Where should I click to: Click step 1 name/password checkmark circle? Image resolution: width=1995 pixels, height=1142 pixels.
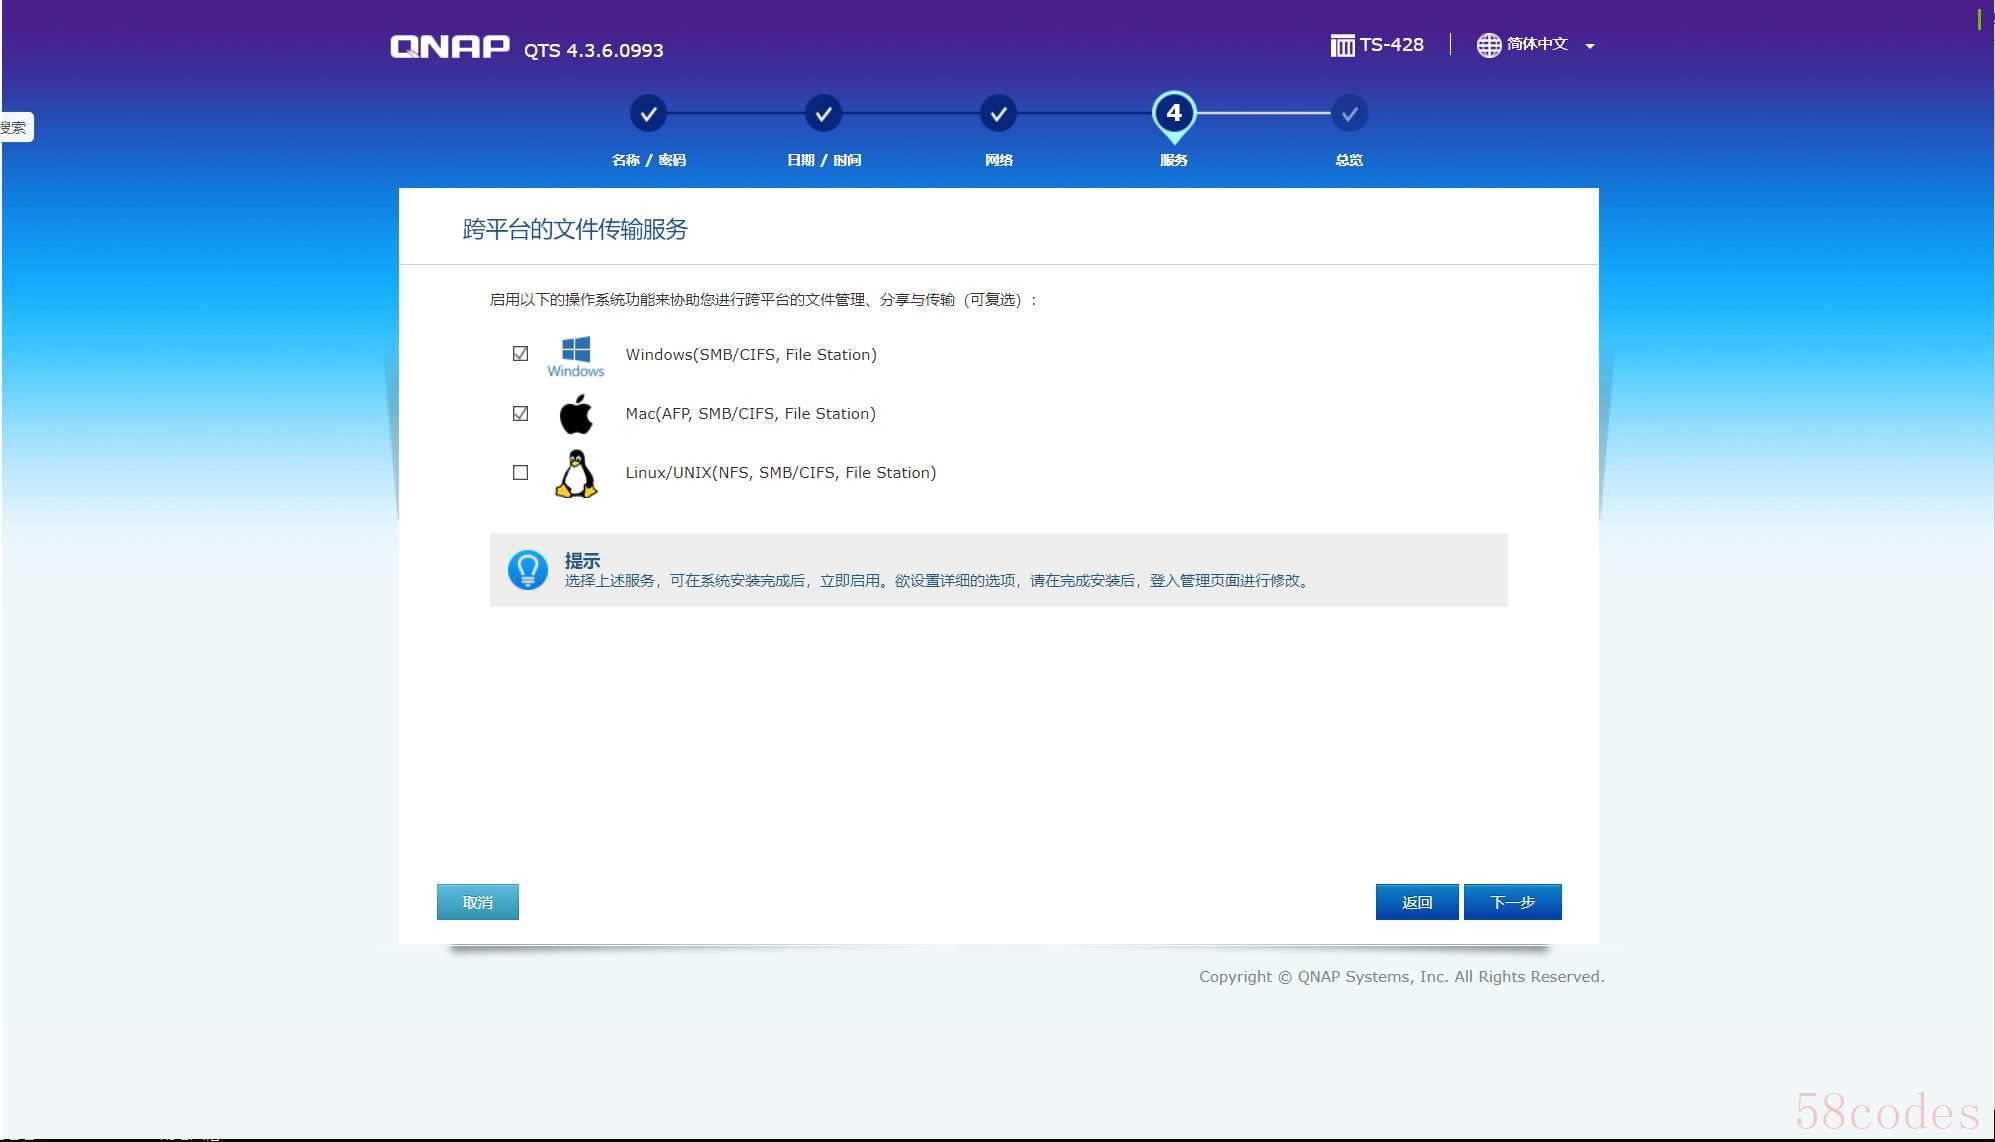tap(648, 114)
